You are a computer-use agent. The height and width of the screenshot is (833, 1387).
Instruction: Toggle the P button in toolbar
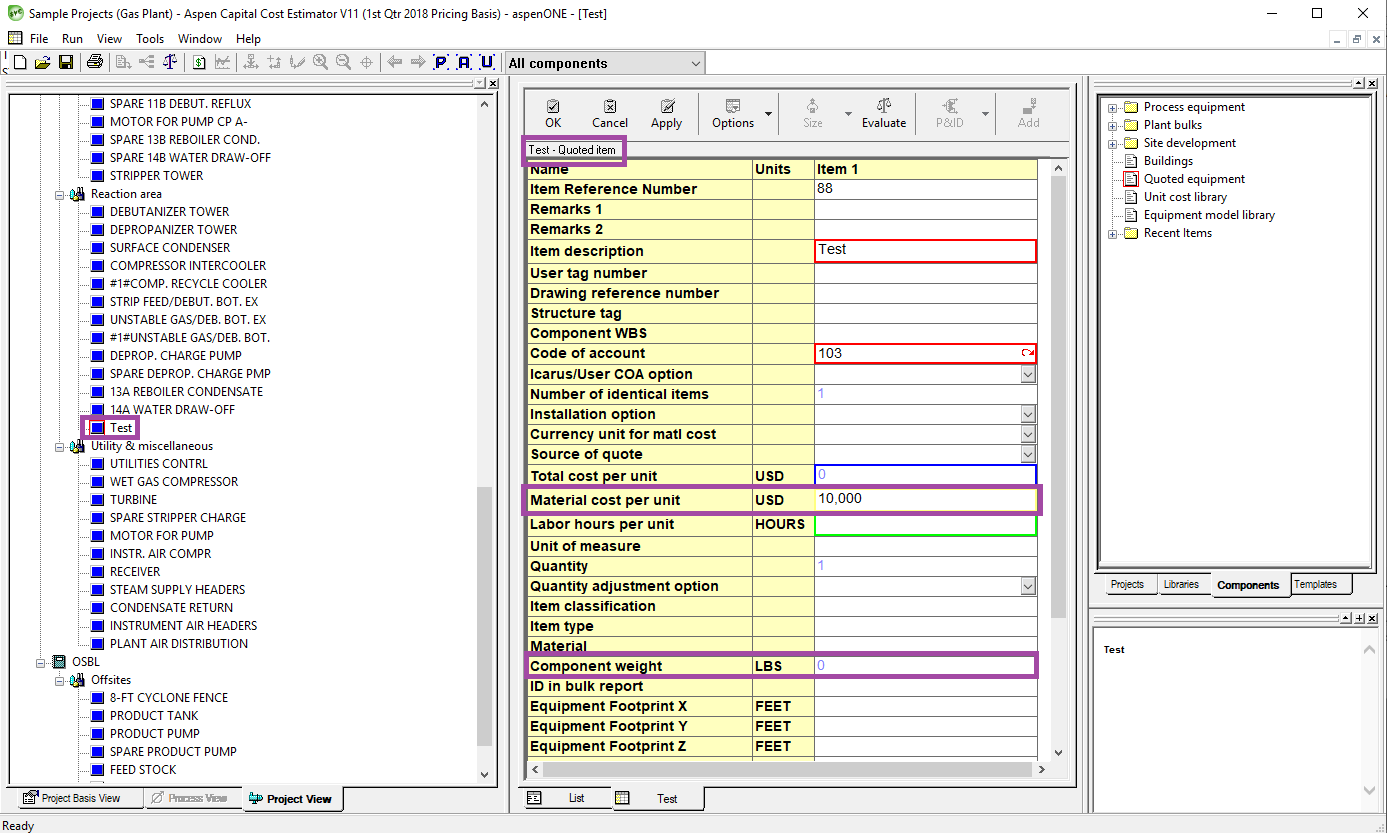coord(441,63)
